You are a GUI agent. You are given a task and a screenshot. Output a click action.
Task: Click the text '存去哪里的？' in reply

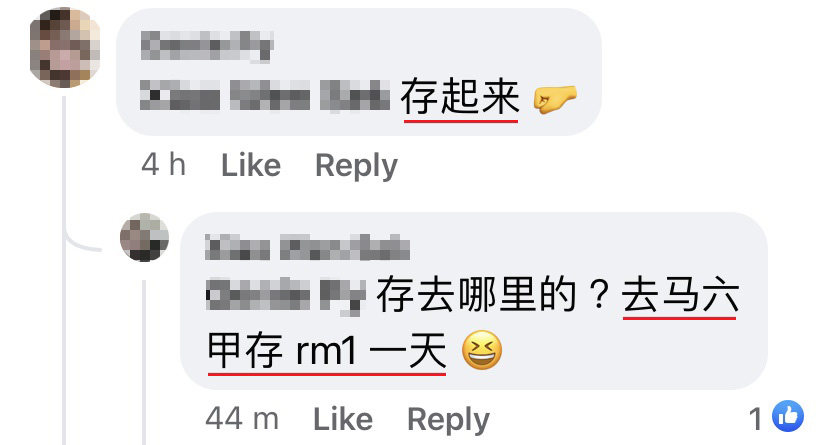493,295
